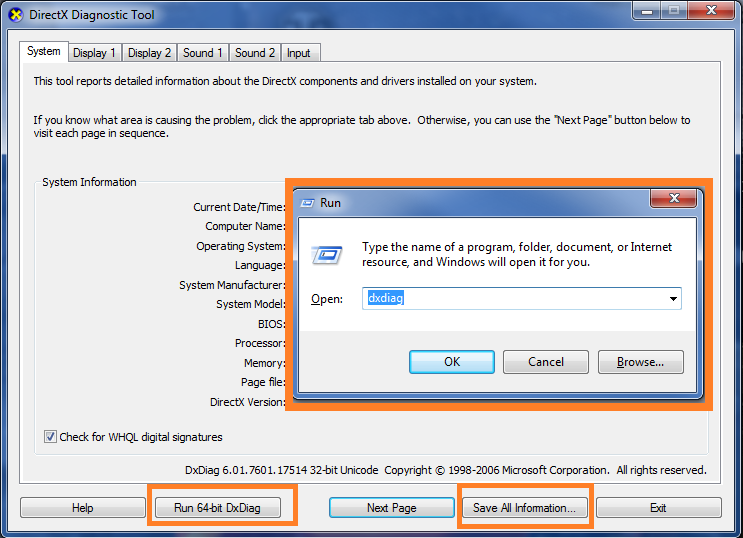The image size is (743, 538).
Task: Click Run 64-bit DxDiag button
Action: 217,508
